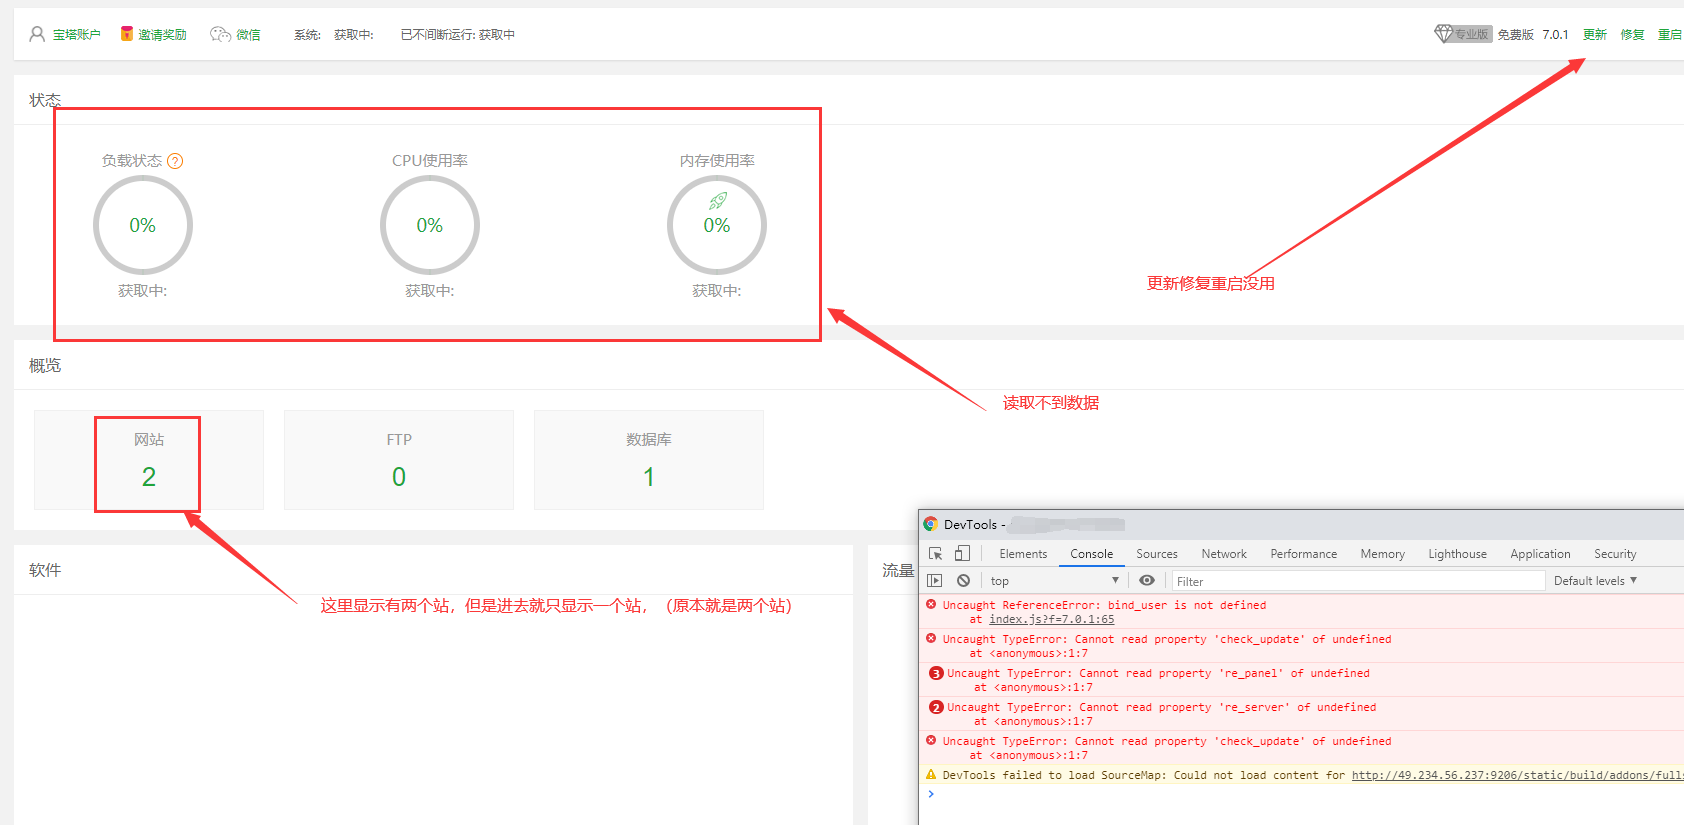1684x825 pixels.
Task: Switch to the Memory tab
Action: 1383,554
